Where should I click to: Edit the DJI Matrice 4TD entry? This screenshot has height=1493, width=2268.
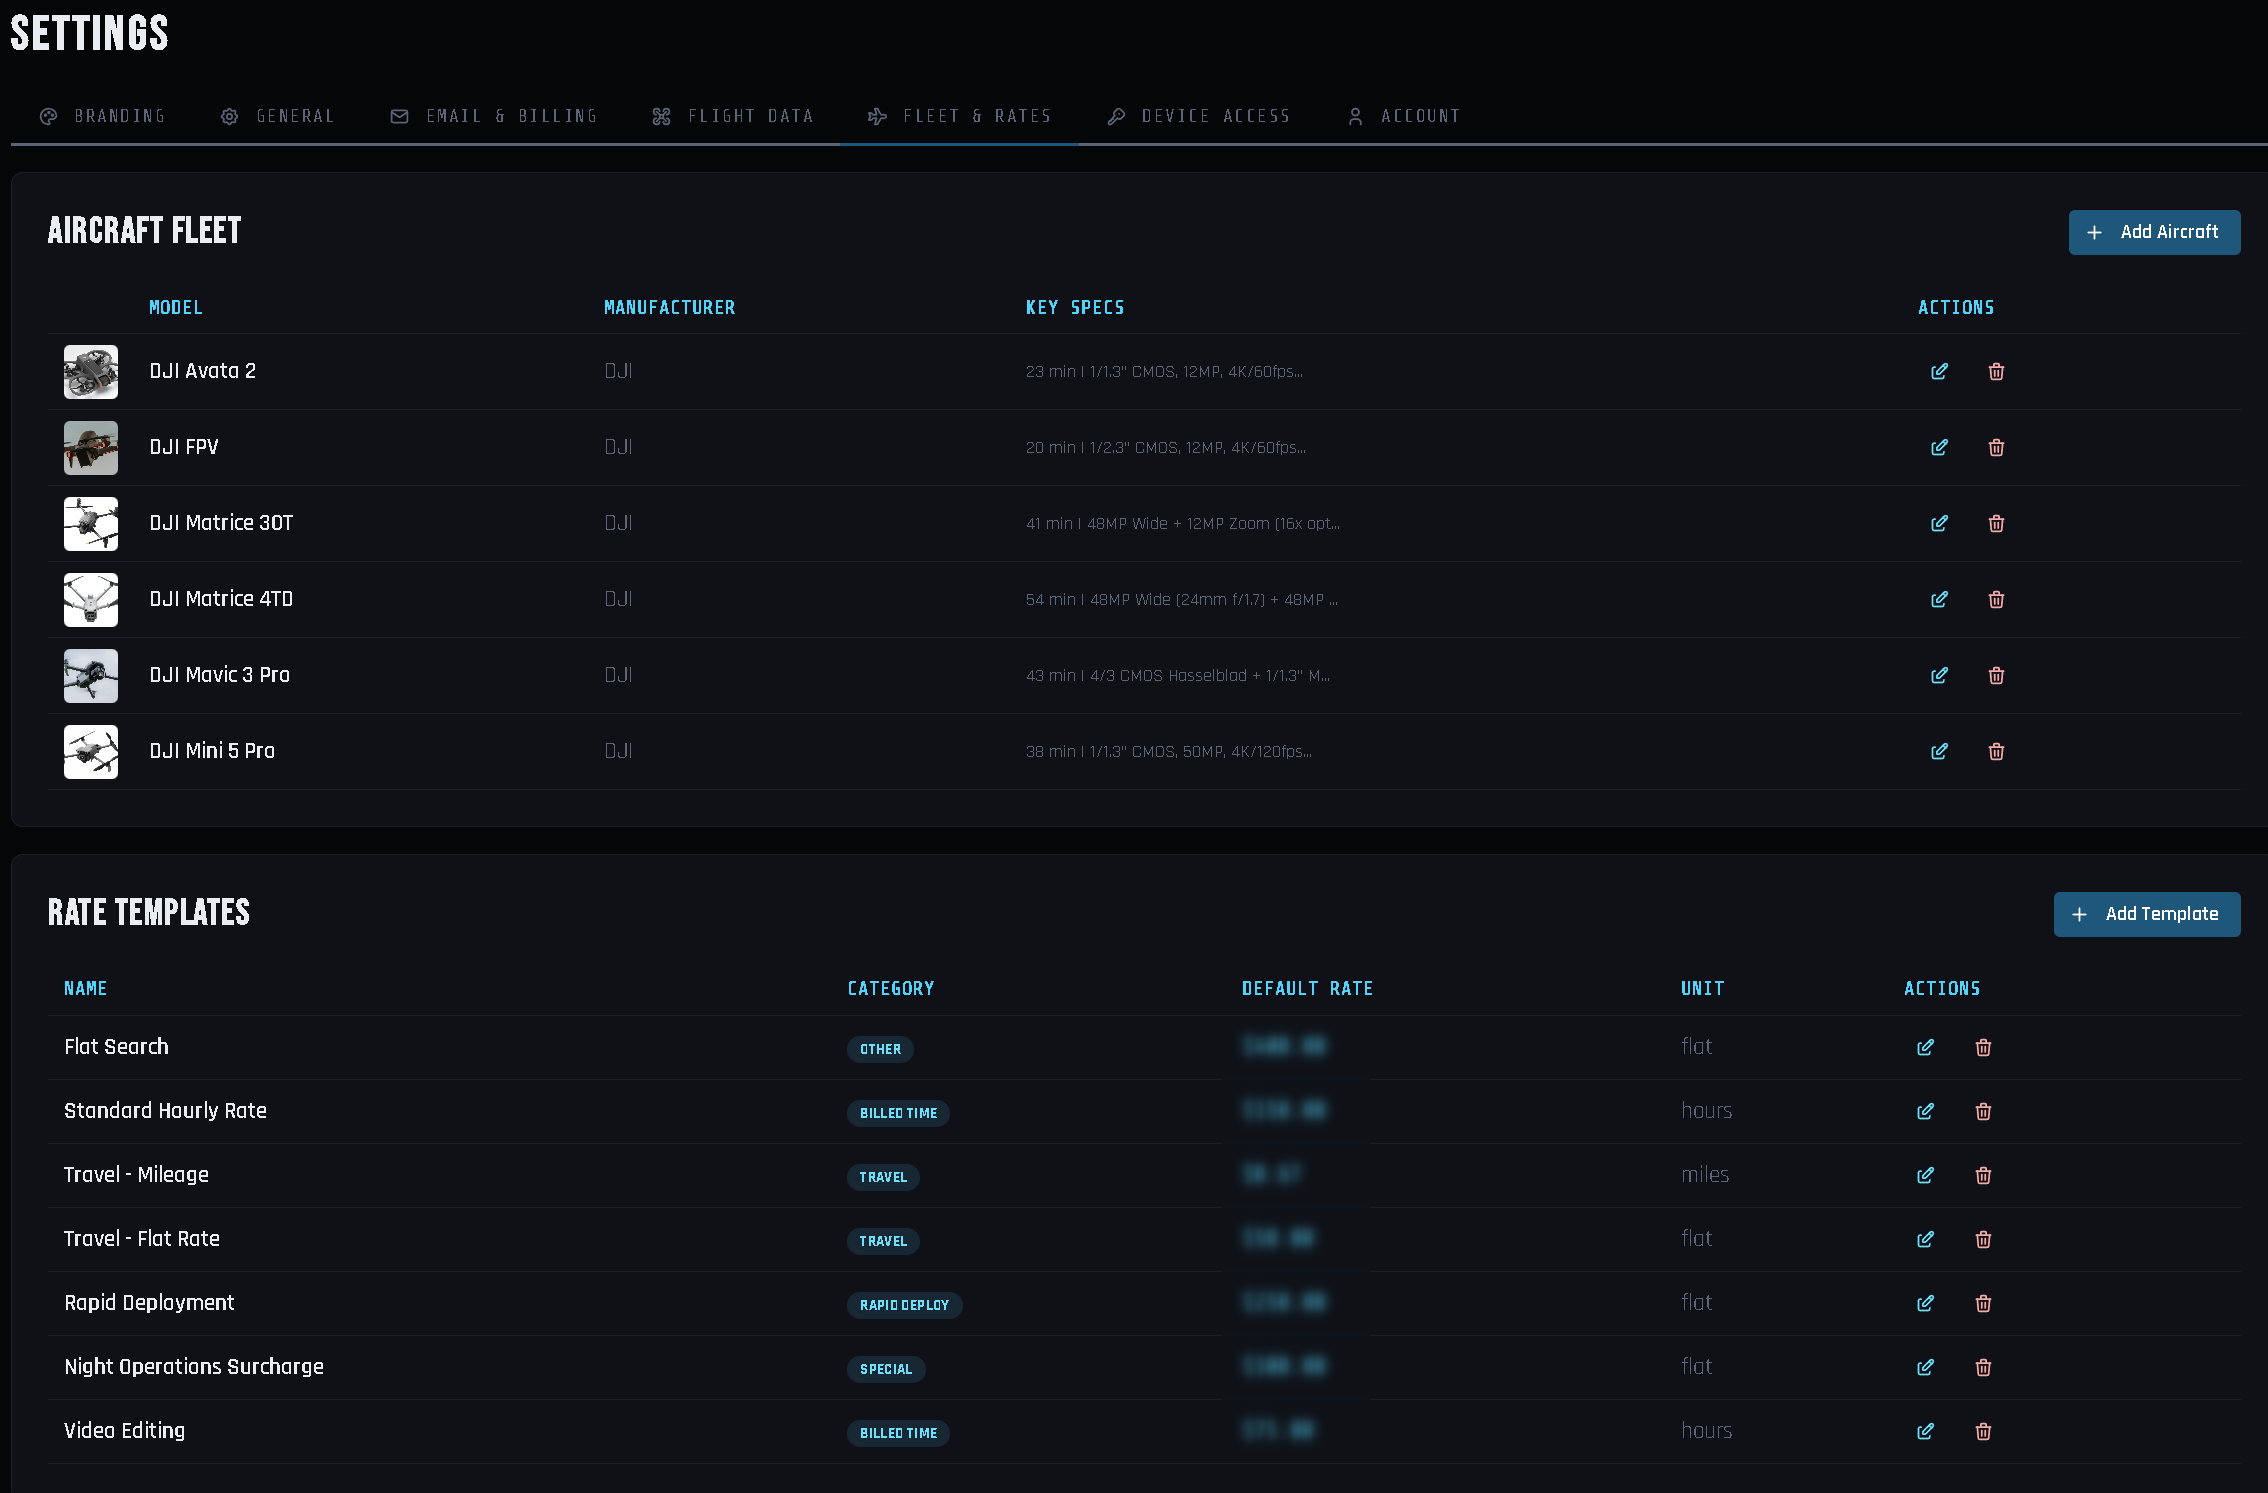coord(1939,599)
